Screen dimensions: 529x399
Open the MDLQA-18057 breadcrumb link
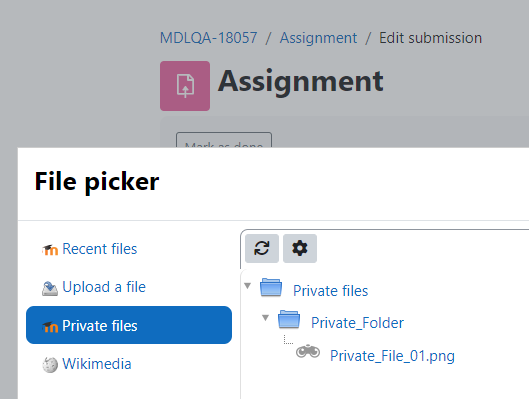click(208, 38)
